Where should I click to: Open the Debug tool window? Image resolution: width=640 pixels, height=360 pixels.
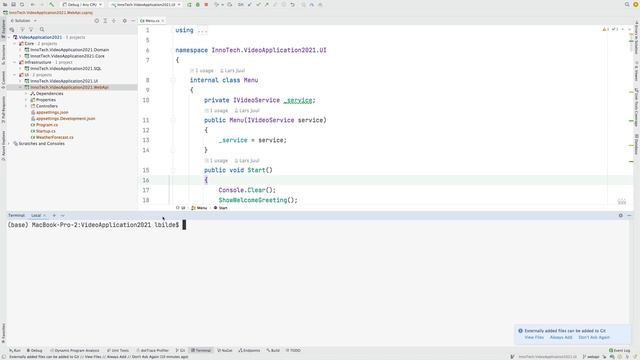point(35,350)
